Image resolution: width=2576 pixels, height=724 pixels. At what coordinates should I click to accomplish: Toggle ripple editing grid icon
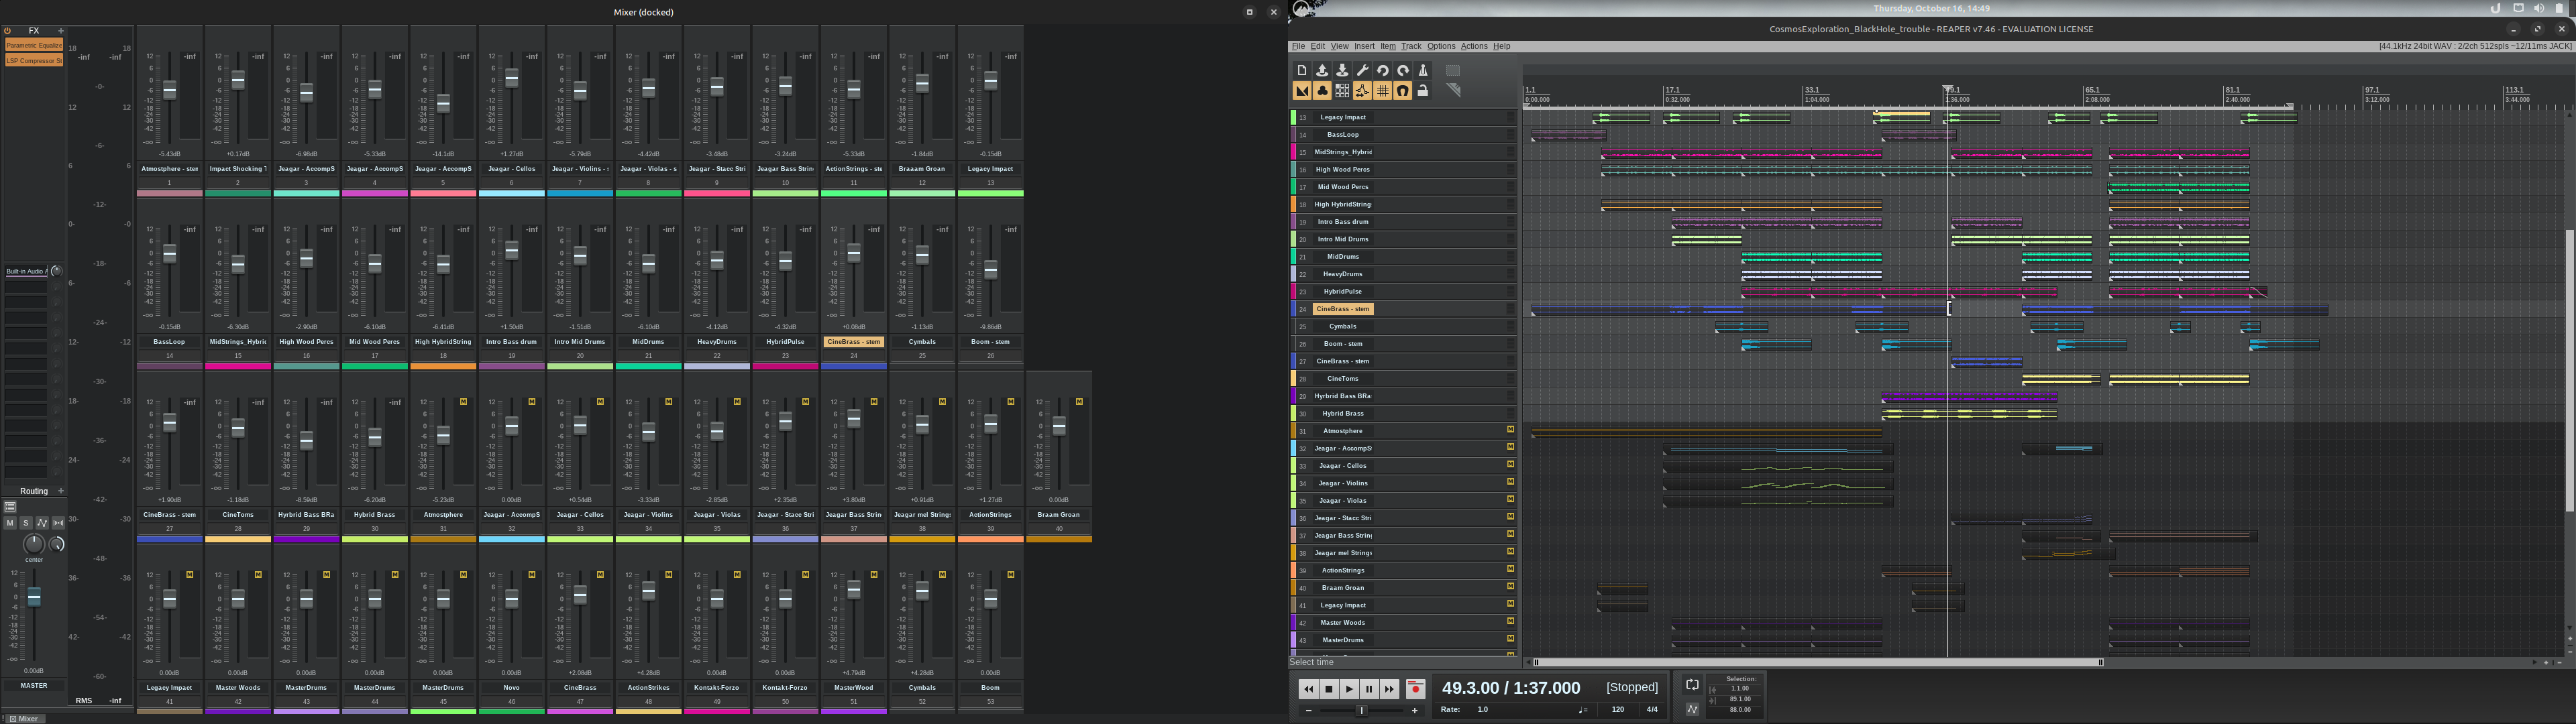(x=1342, y=91)
